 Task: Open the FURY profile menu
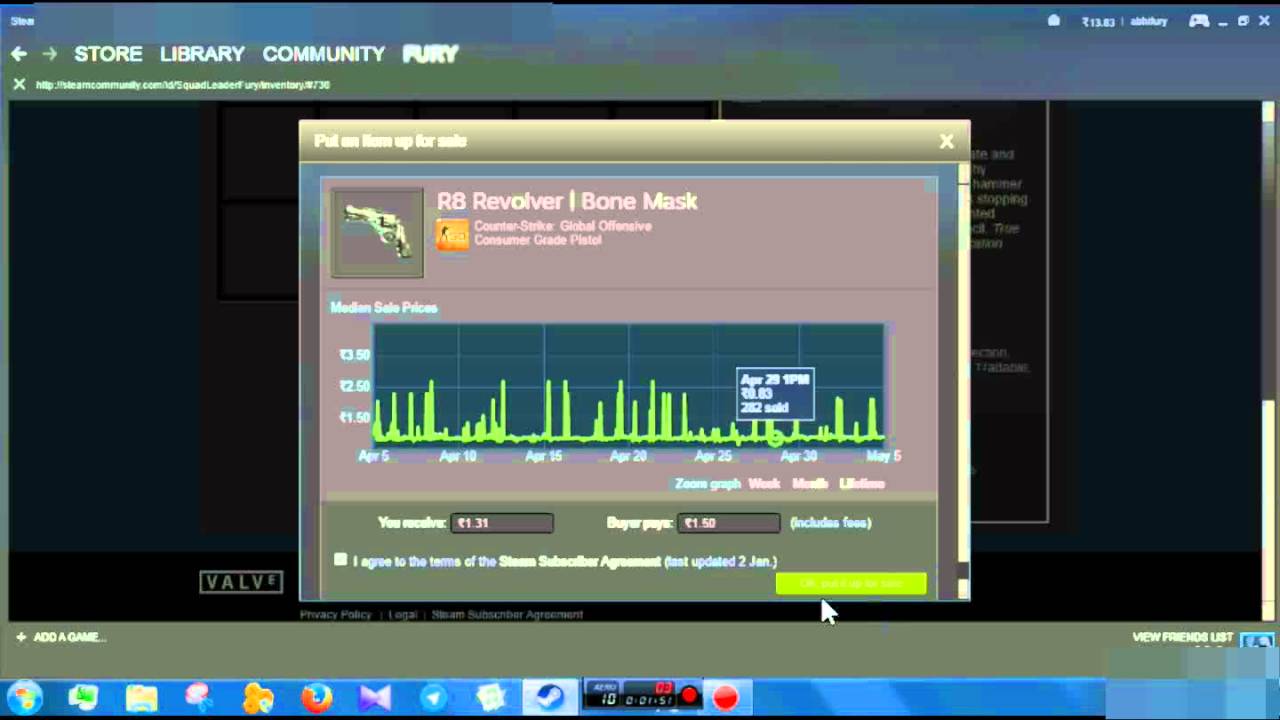[430, 54]
